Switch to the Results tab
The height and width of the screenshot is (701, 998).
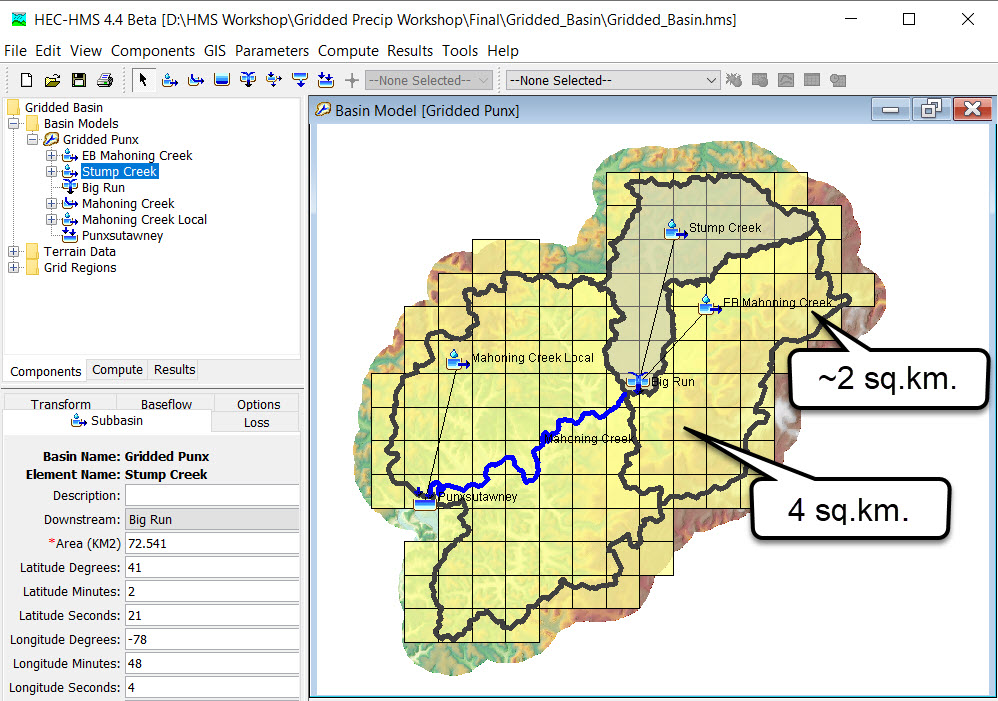(174, 370)
